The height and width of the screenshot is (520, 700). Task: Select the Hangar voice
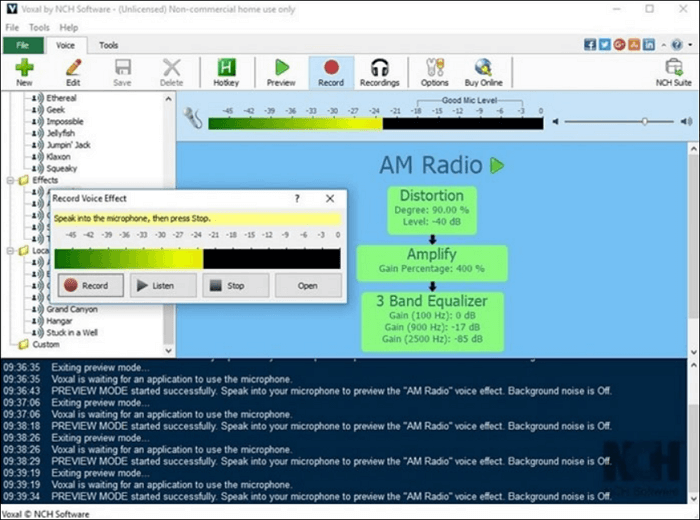tap(59, 321)
